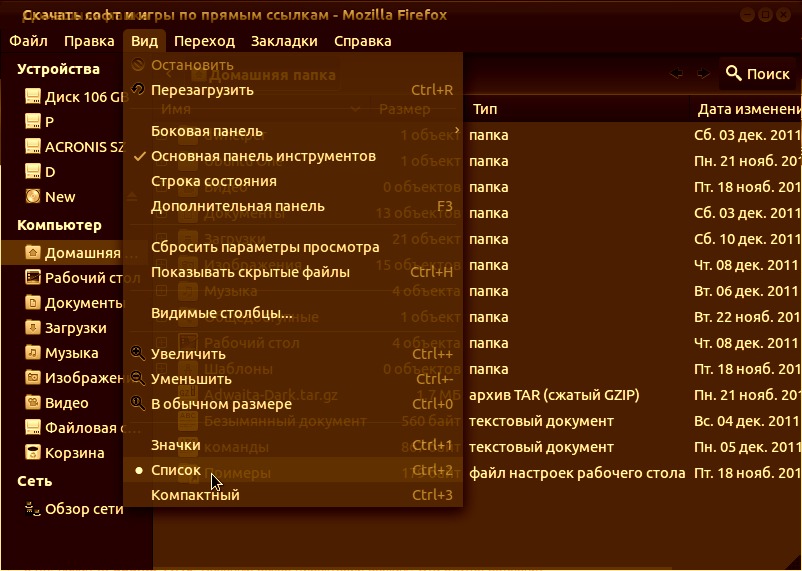Toggle Строка состояния in the View menu

point(213,181)
